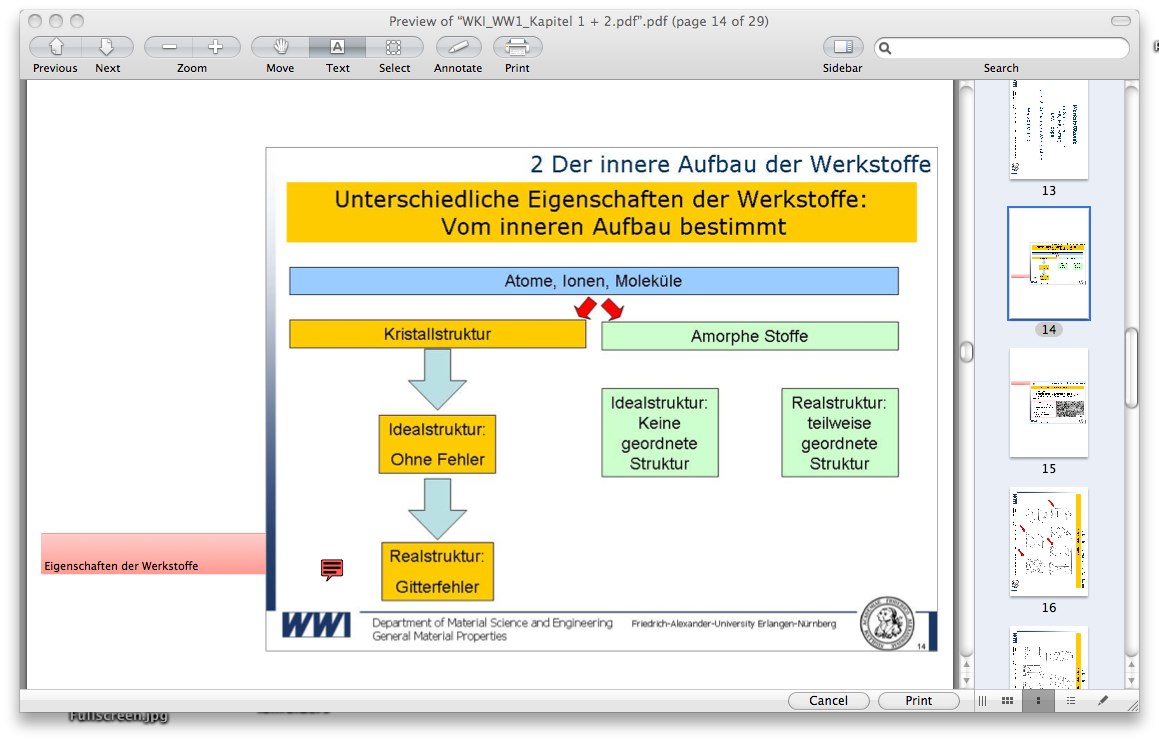This screenshot has height=742, width=1159.
Task: Select page 14 thumbnail
Action: pos(1049,264)
